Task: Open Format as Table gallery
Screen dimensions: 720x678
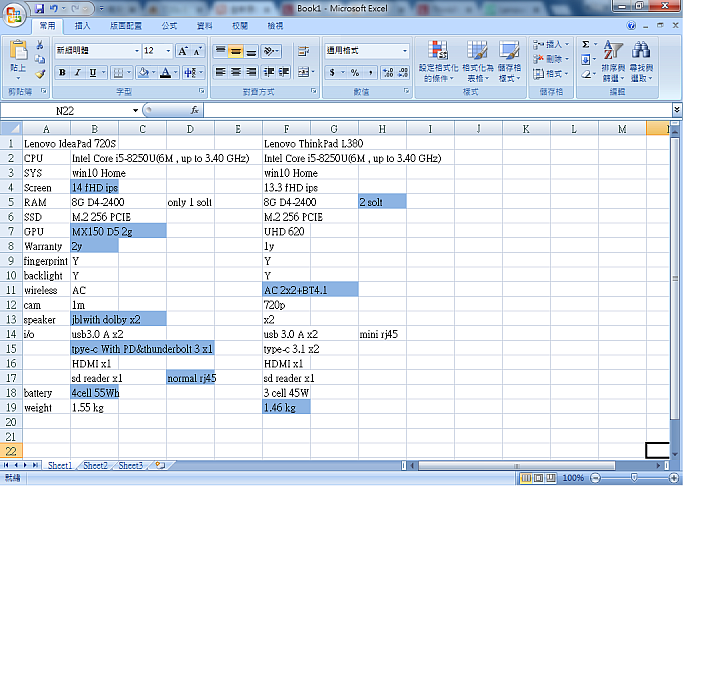Action: (478, 62)
